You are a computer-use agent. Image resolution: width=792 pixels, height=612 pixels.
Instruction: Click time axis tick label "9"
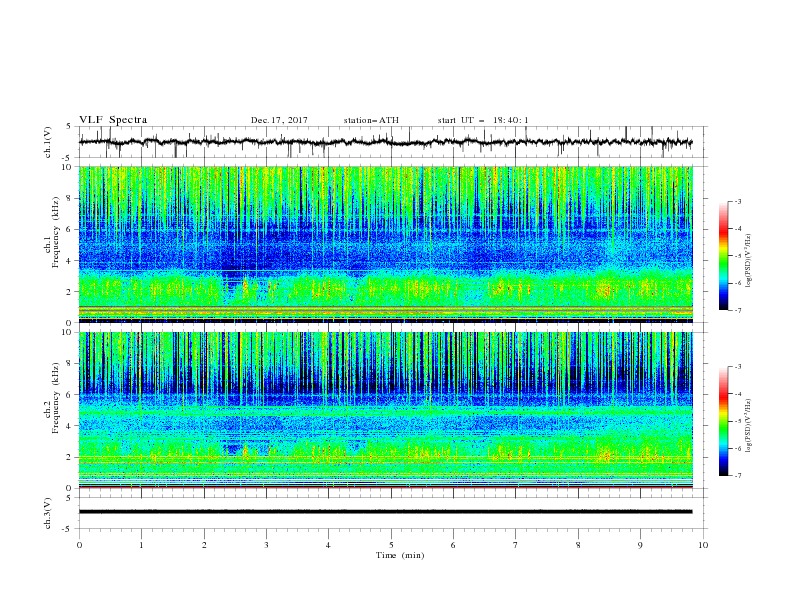(640, 545)
